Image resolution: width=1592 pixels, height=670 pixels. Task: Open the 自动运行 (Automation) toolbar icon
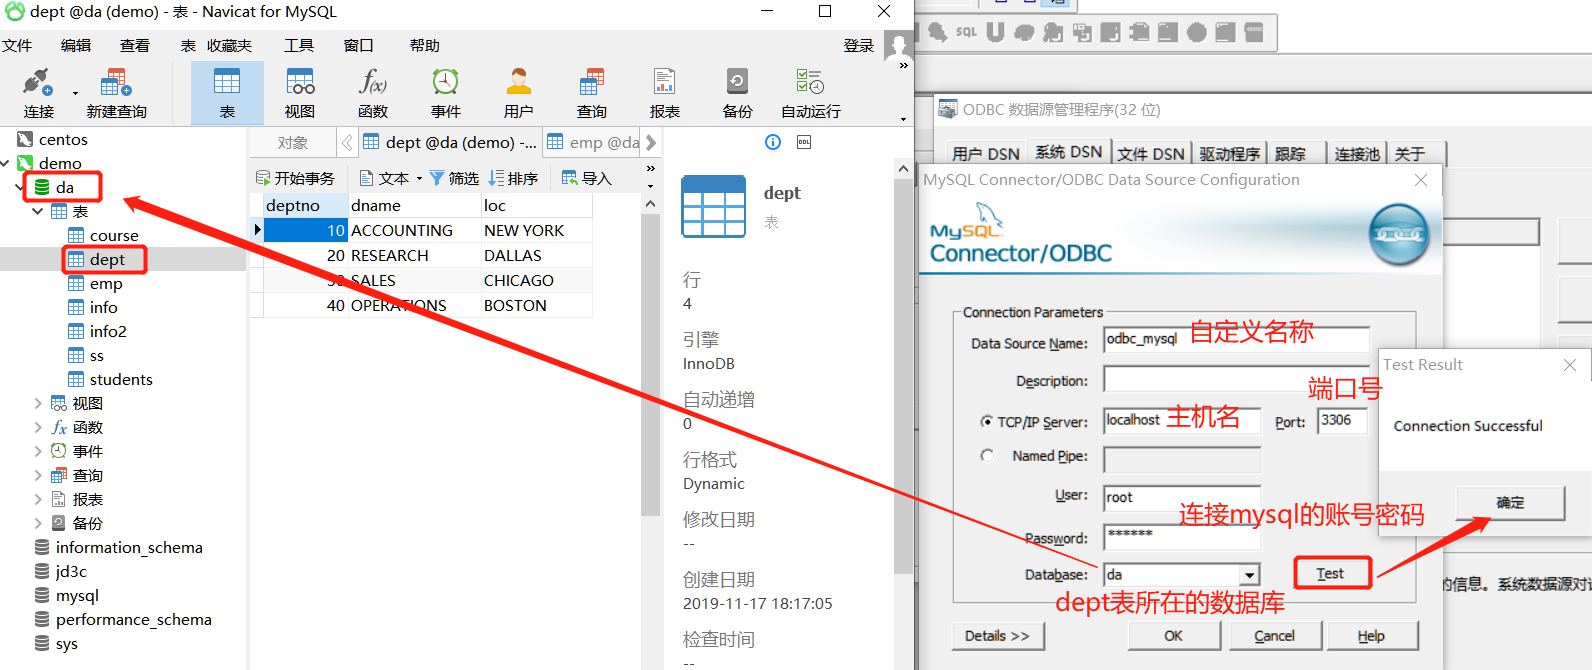pos(811,93)
